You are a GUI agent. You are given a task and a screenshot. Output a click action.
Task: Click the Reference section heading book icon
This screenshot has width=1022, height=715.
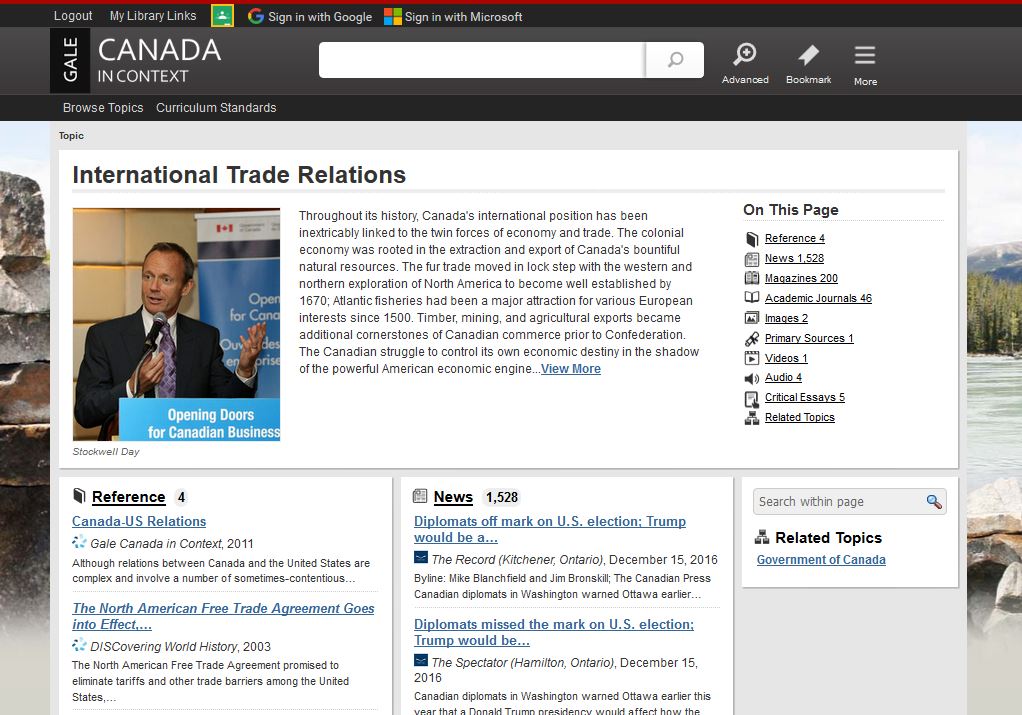point(79,496)
